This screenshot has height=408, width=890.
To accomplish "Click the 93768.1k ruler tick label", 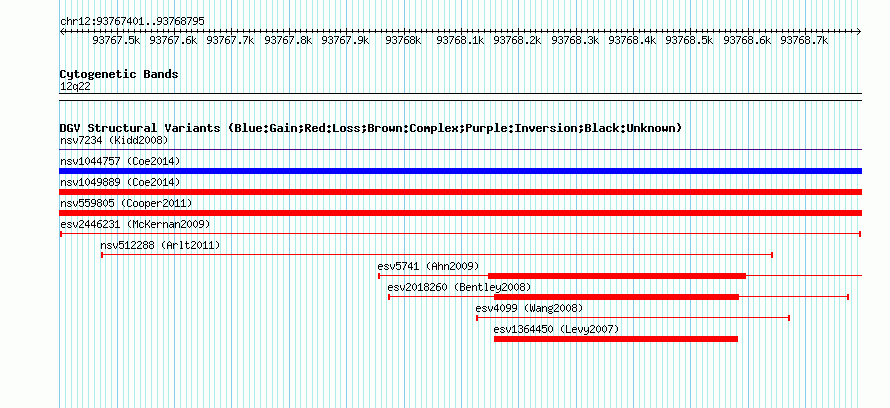I will click(x=460, y=40).
